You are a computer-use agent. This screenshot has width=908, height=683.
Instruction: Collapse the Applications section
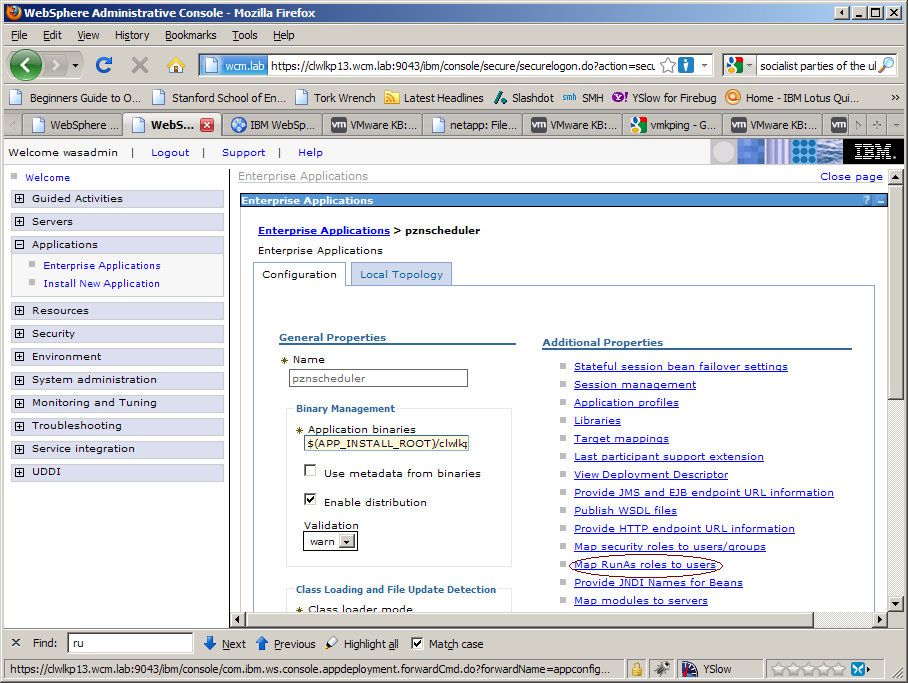point(20,244)
